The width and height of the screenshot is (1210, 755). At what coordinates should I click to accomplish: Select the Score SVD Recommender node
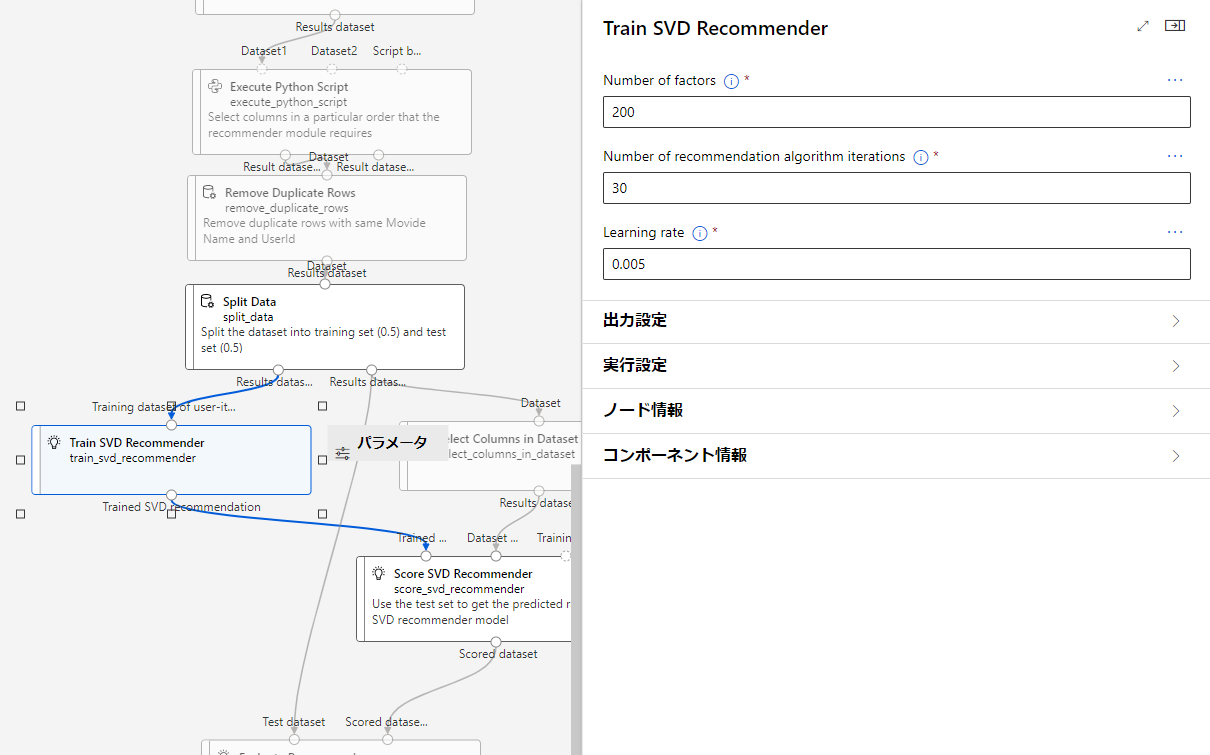pos(464,599)
